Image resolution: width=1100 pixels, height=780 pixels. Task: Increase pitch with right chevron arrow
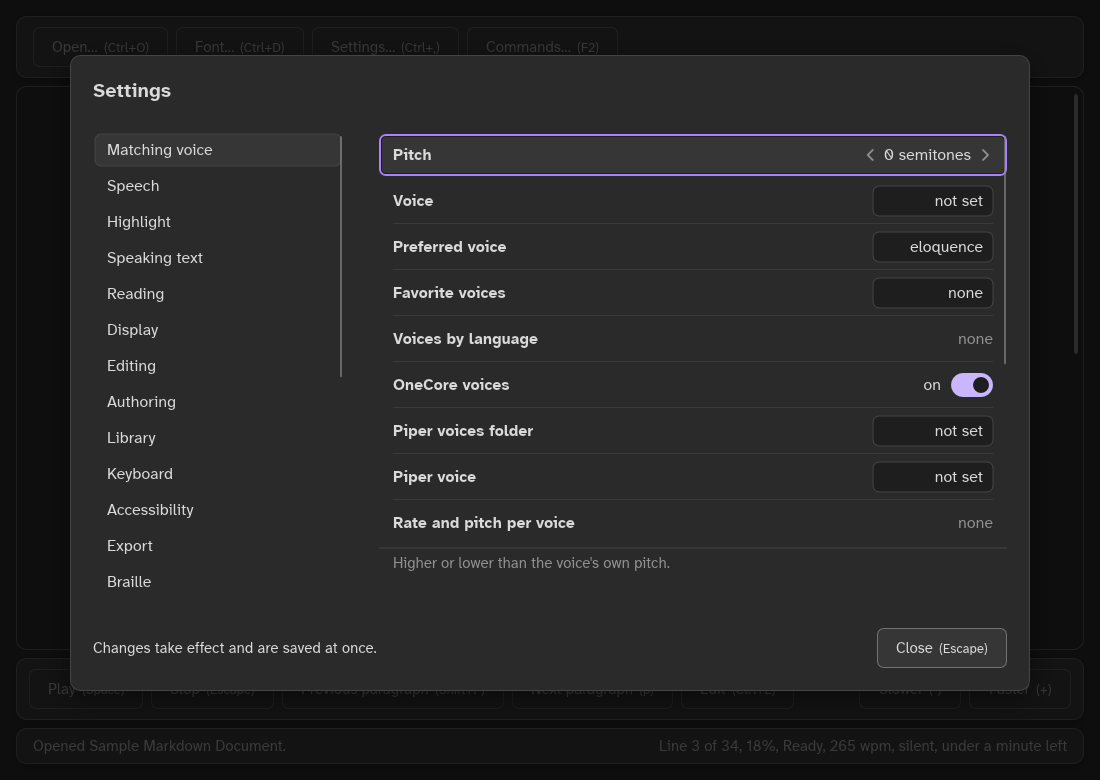985,155
